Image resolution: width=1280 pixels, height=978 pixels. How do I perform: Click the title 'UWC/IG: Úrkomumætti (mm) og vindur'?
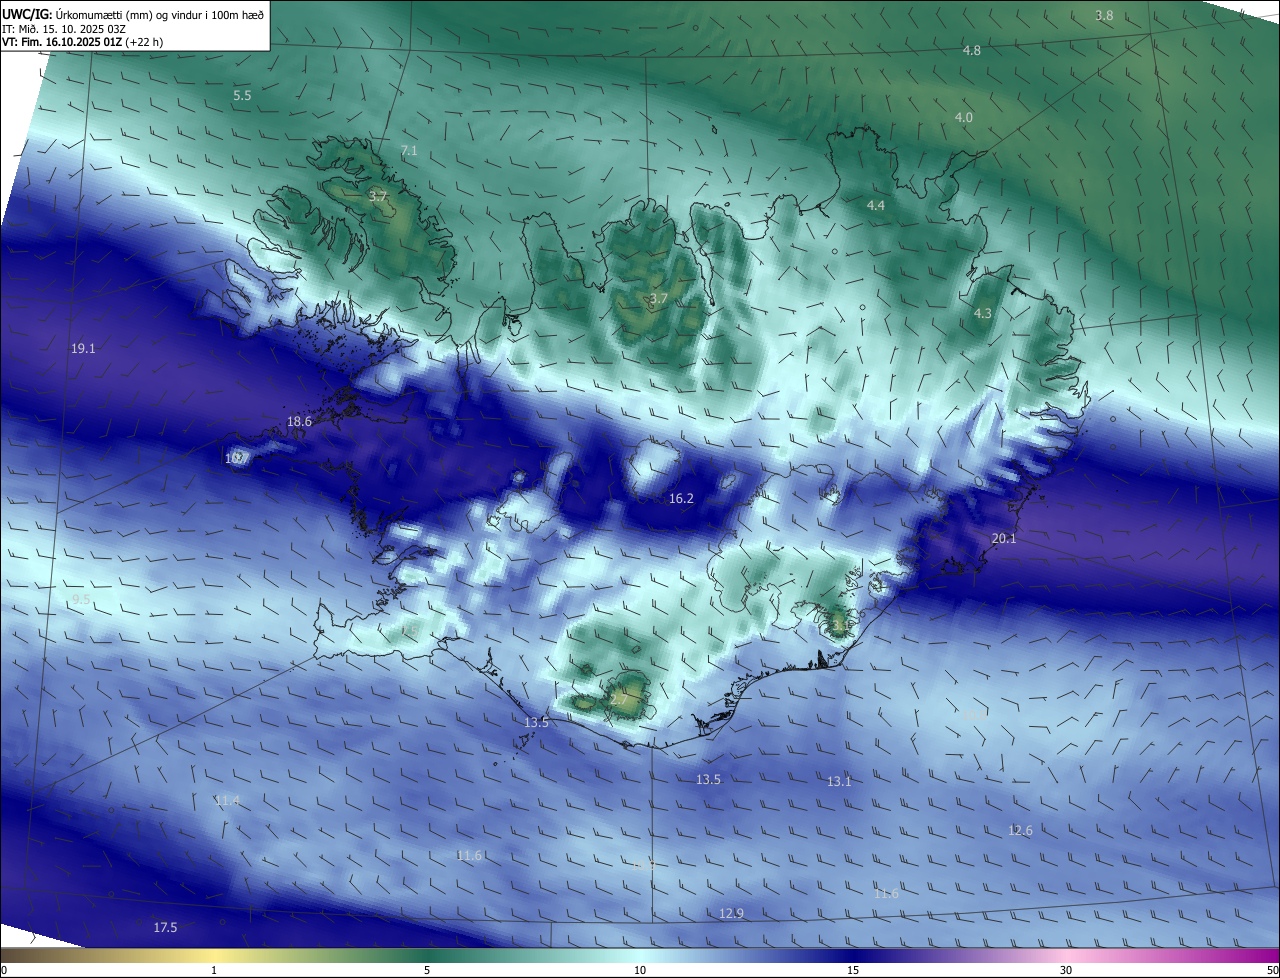(134, 14)
